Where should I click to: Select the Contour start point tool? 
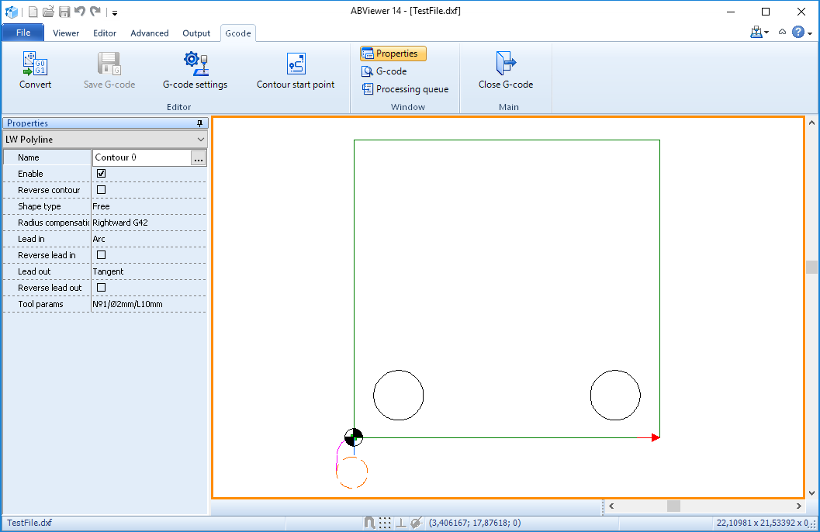coord(296,63)
